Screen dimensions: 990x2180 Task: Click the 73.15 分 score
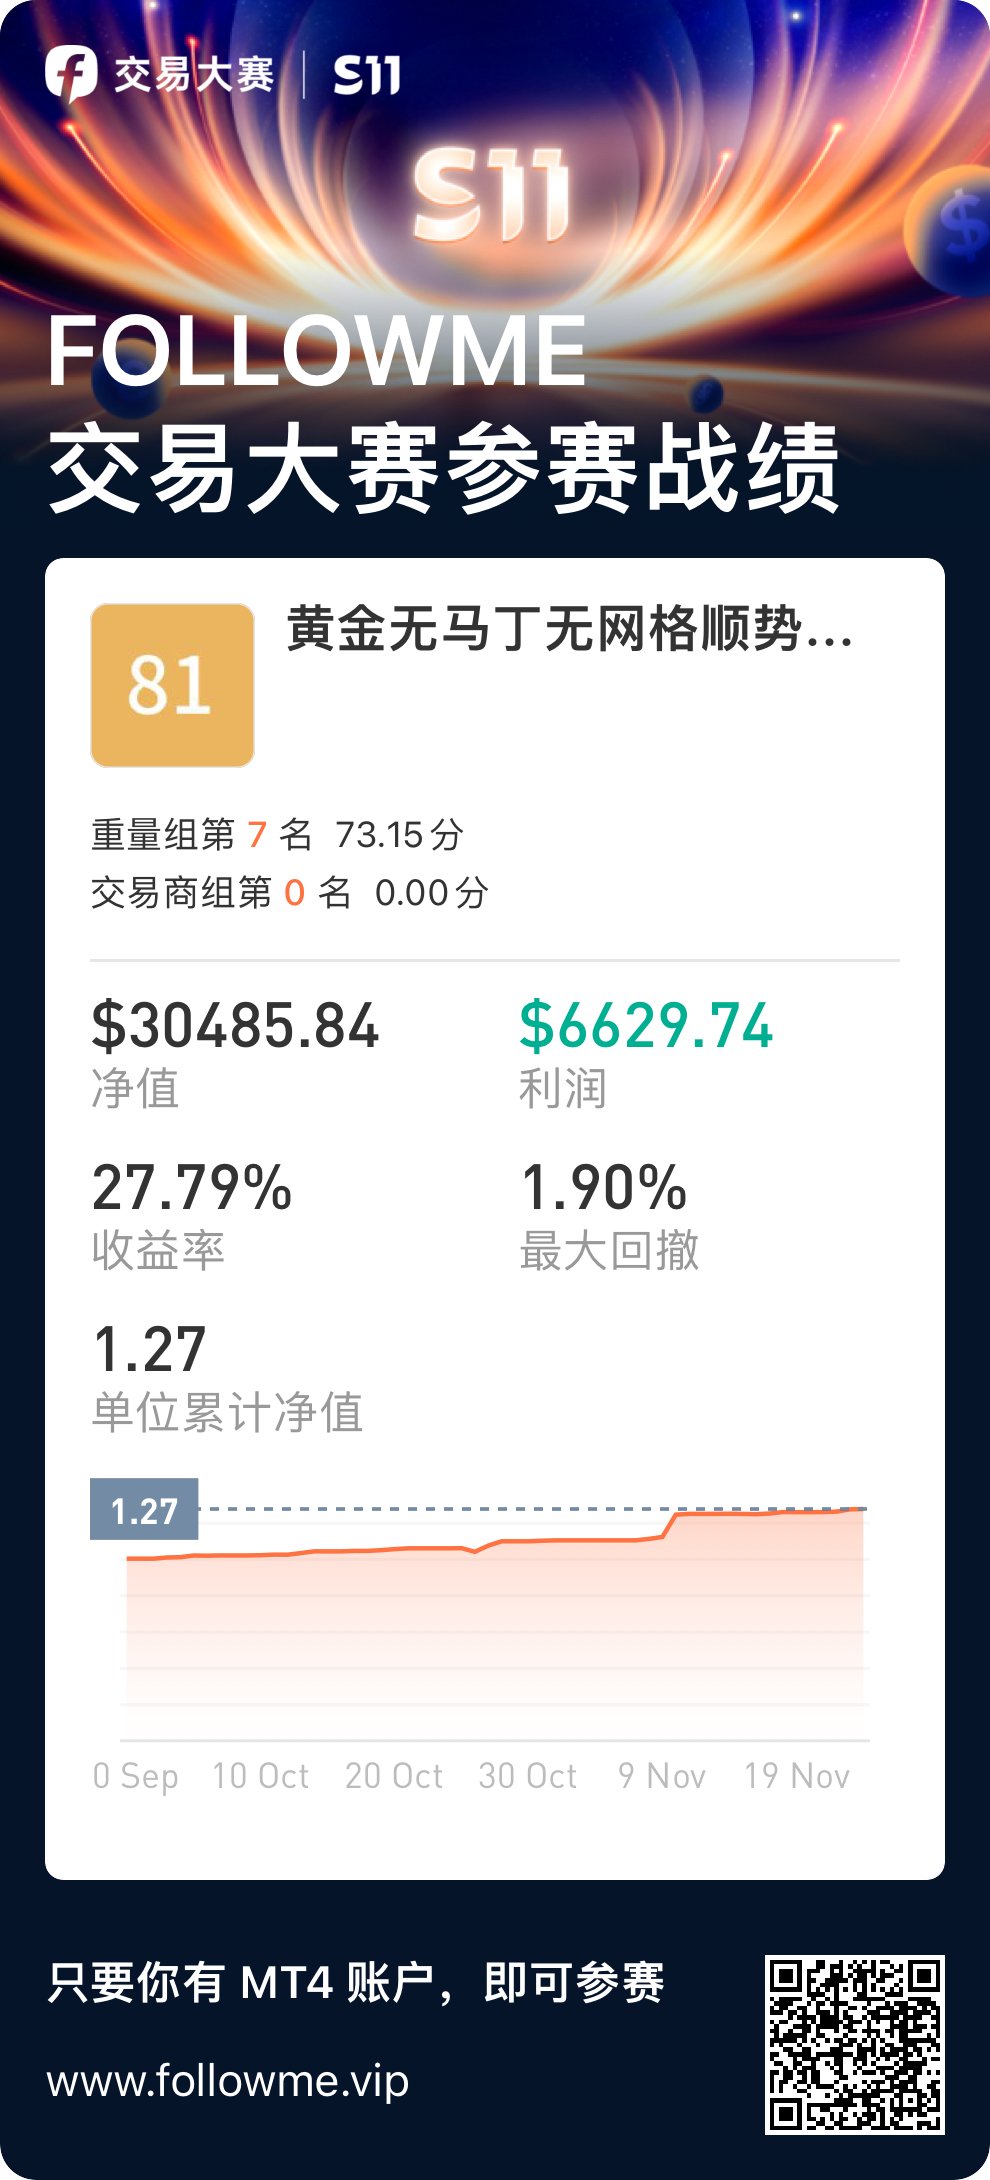(x=399, y=834)
